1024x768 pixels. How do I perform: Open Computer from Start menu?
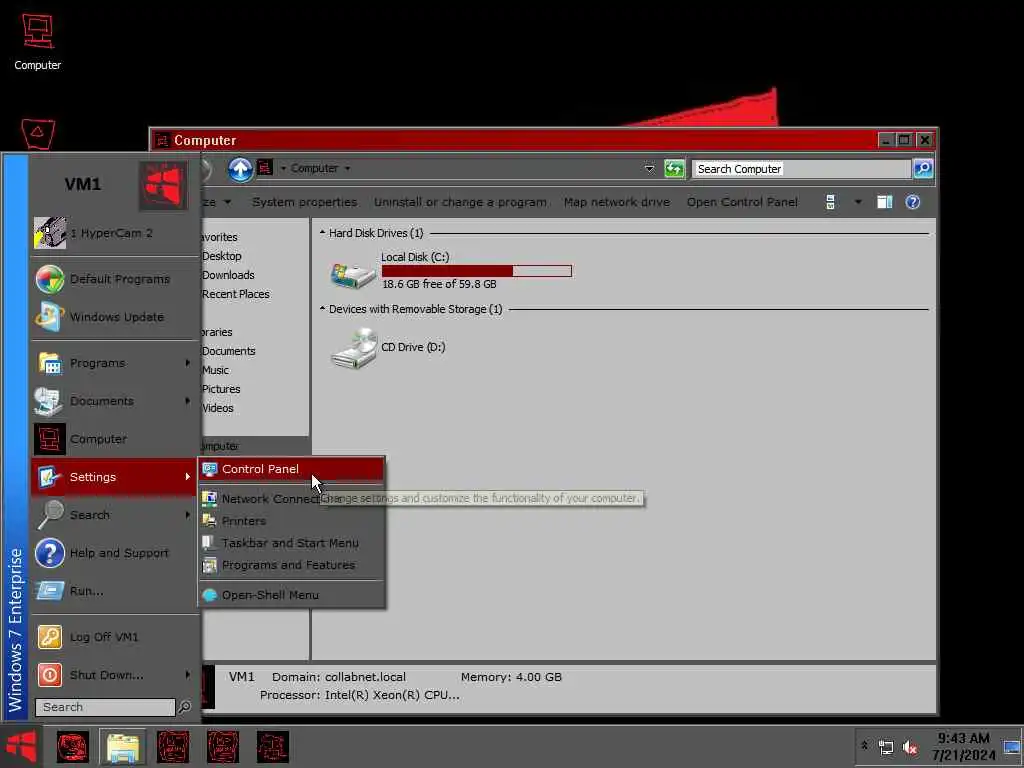point(114,439)
